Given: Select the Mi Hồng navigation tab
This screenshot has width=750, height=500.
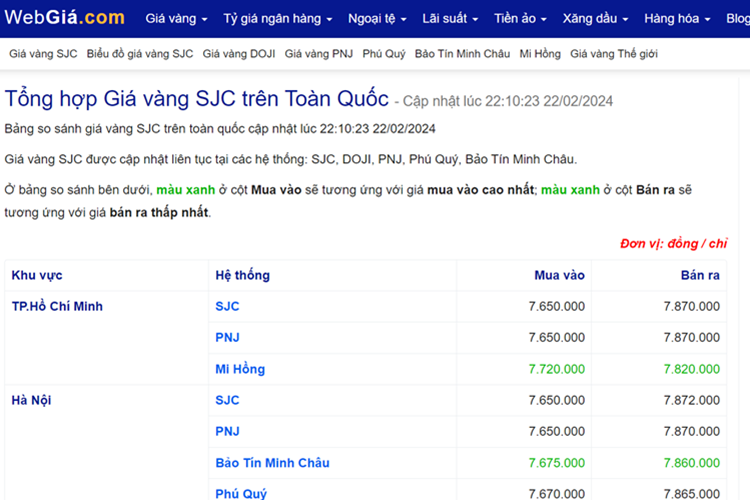Looking at the screenshot, I should click(x=540, y=54).
